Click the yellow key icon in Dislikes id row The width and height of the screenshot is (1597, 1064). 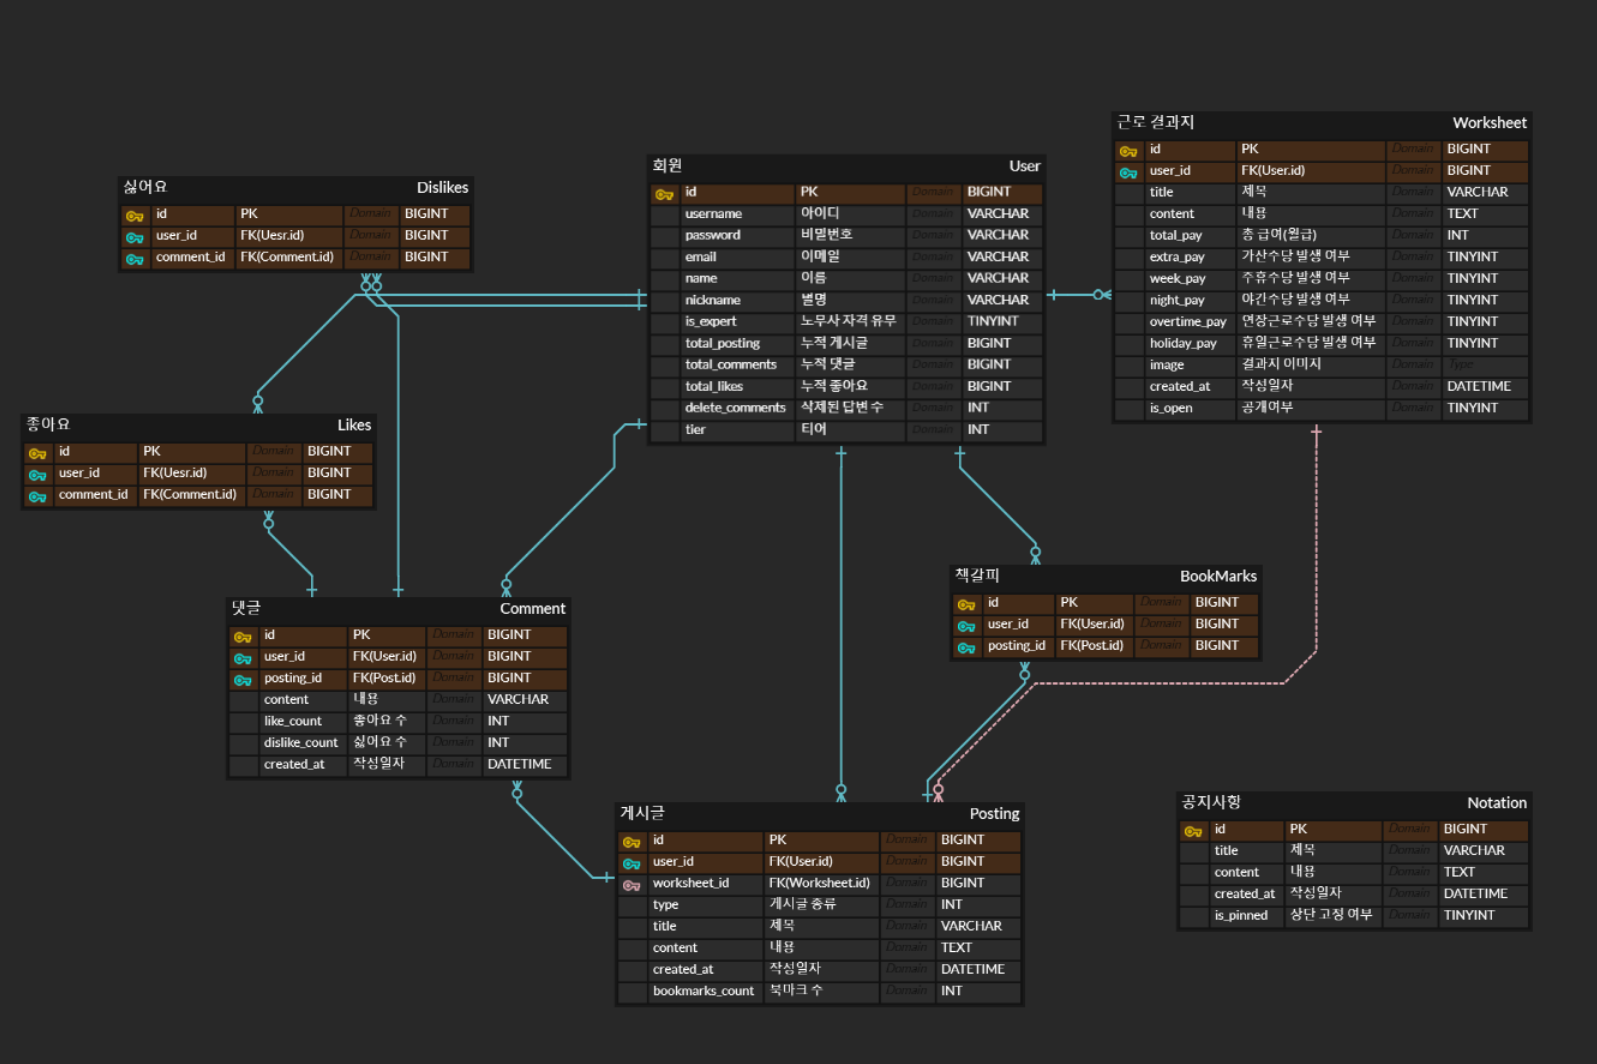135,215
